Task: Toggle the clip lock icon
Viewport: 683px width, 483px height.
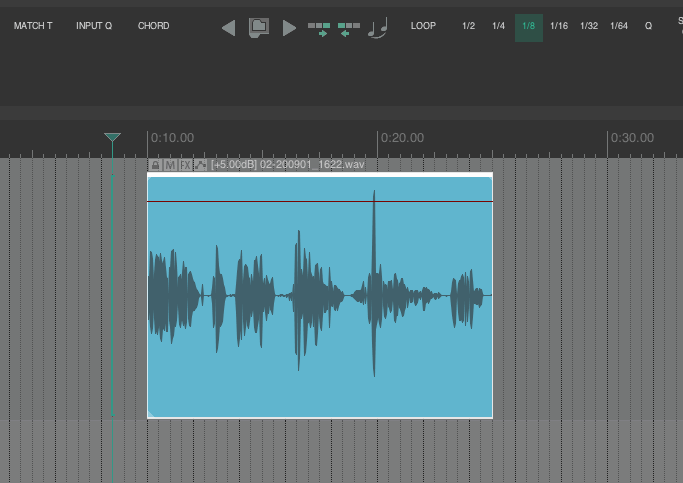Action: pyautogui.click(x=155, y=165)
